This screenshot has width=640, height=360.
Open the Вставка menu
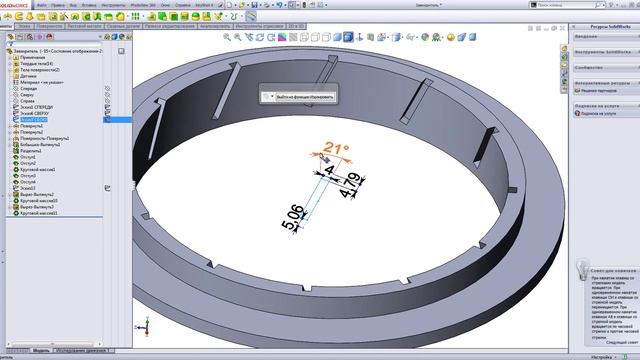[89, 5]
